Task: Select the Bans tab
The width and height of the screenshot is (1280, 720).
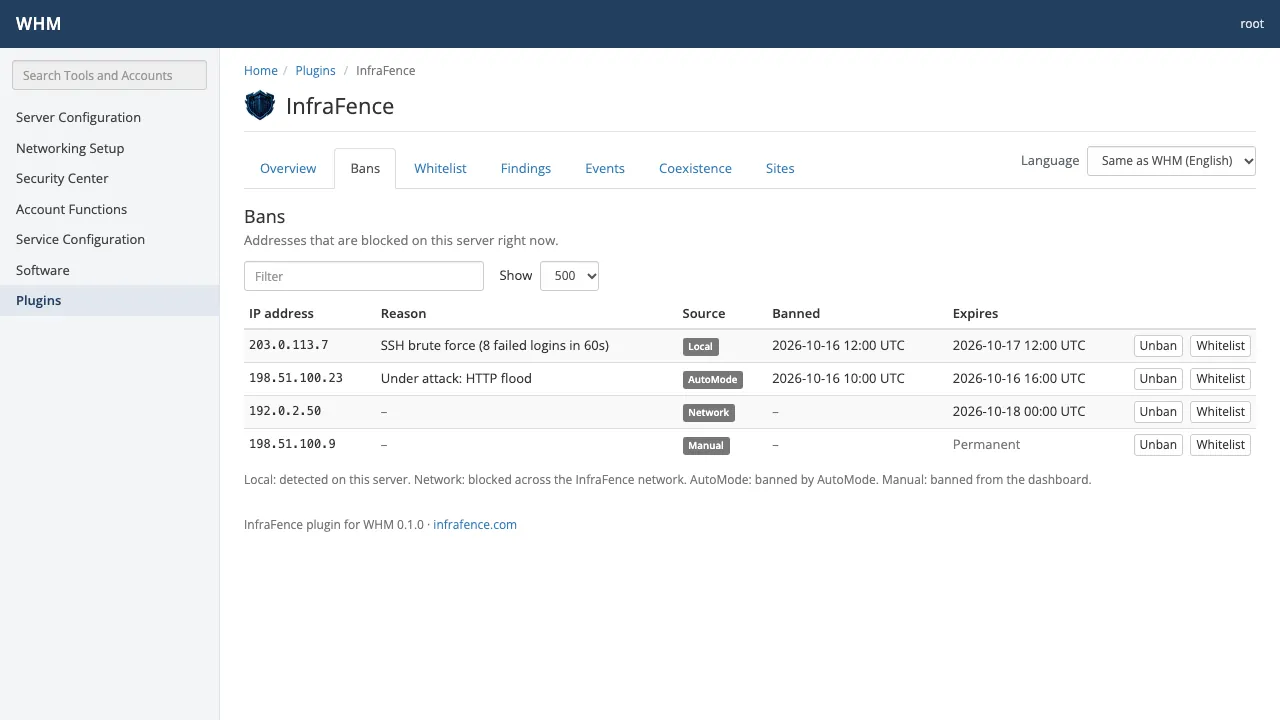Action: (365, 168)
